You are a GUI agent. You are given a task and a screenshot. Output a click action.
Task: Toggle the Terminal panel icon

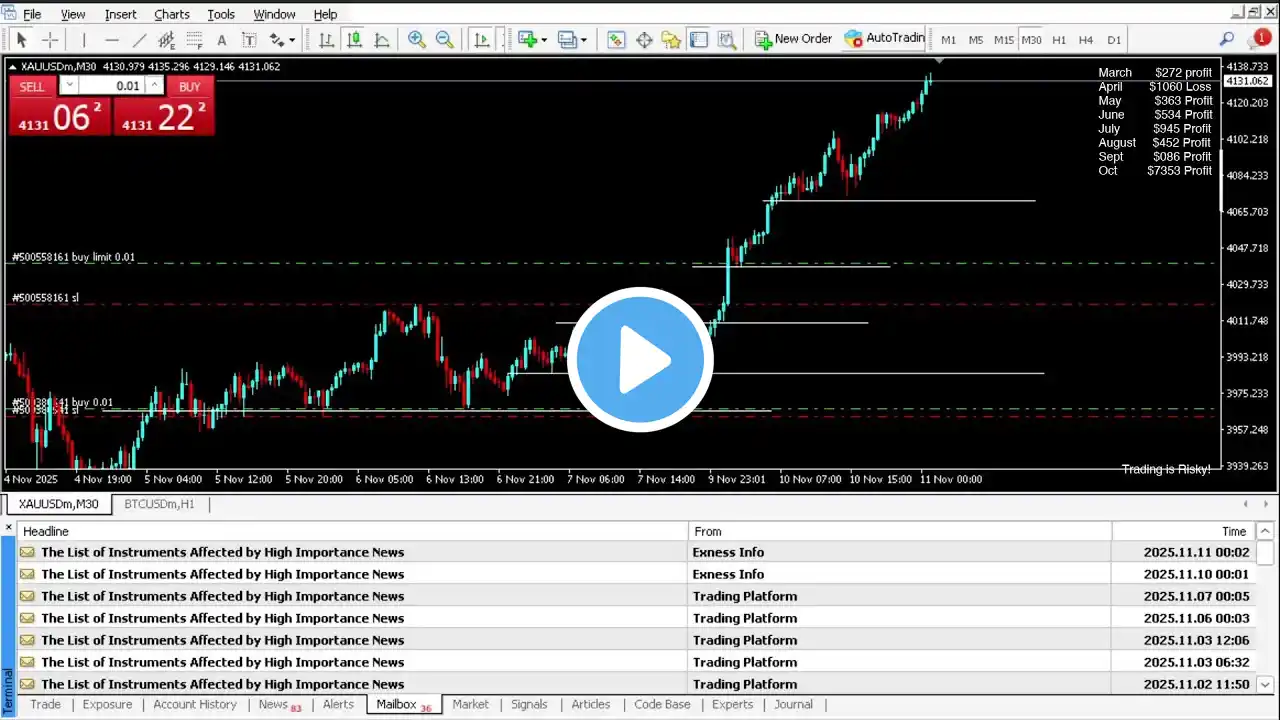coord(699,40)
